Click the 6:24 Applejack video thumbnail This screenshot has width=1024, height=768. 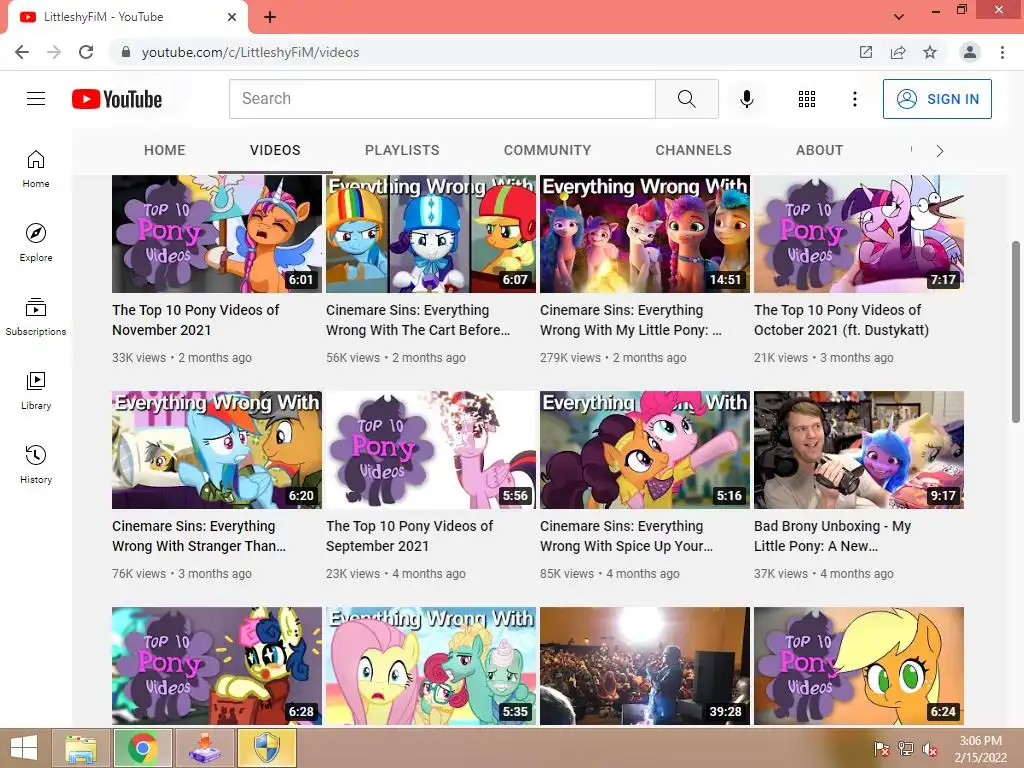(x=859, y=666)
